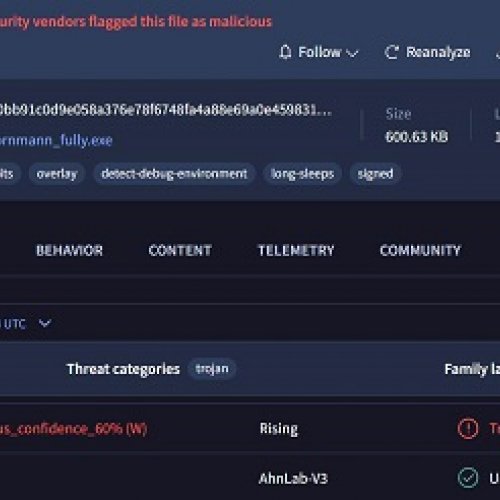This screenshot has width=500, height=500.
Task: Click the red malicious alert icon beside Rising
Action: pyautogui.click(x=468, y=428)
